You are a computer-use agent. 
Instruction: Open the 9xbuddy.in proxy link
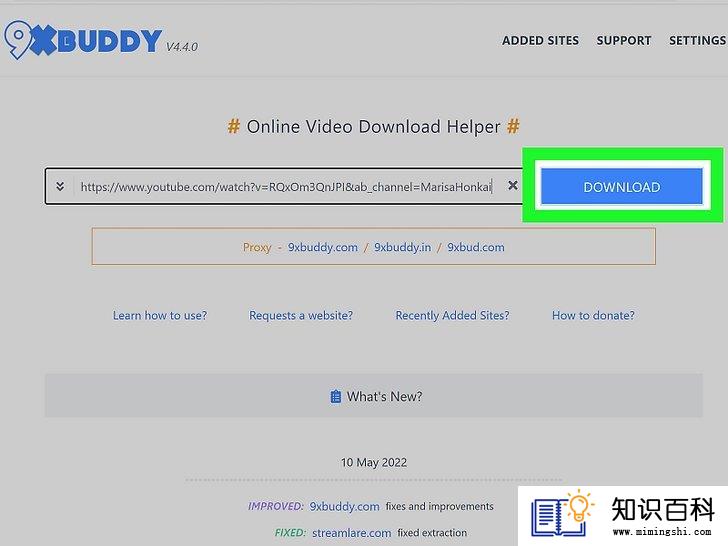click(x=403, y=247)
